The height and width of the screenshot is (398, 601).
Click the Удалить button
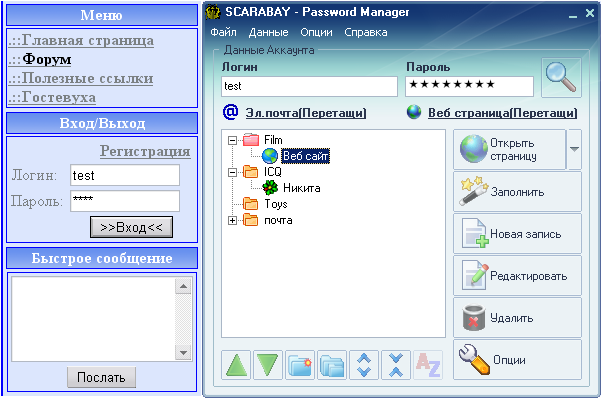point(517,317)
